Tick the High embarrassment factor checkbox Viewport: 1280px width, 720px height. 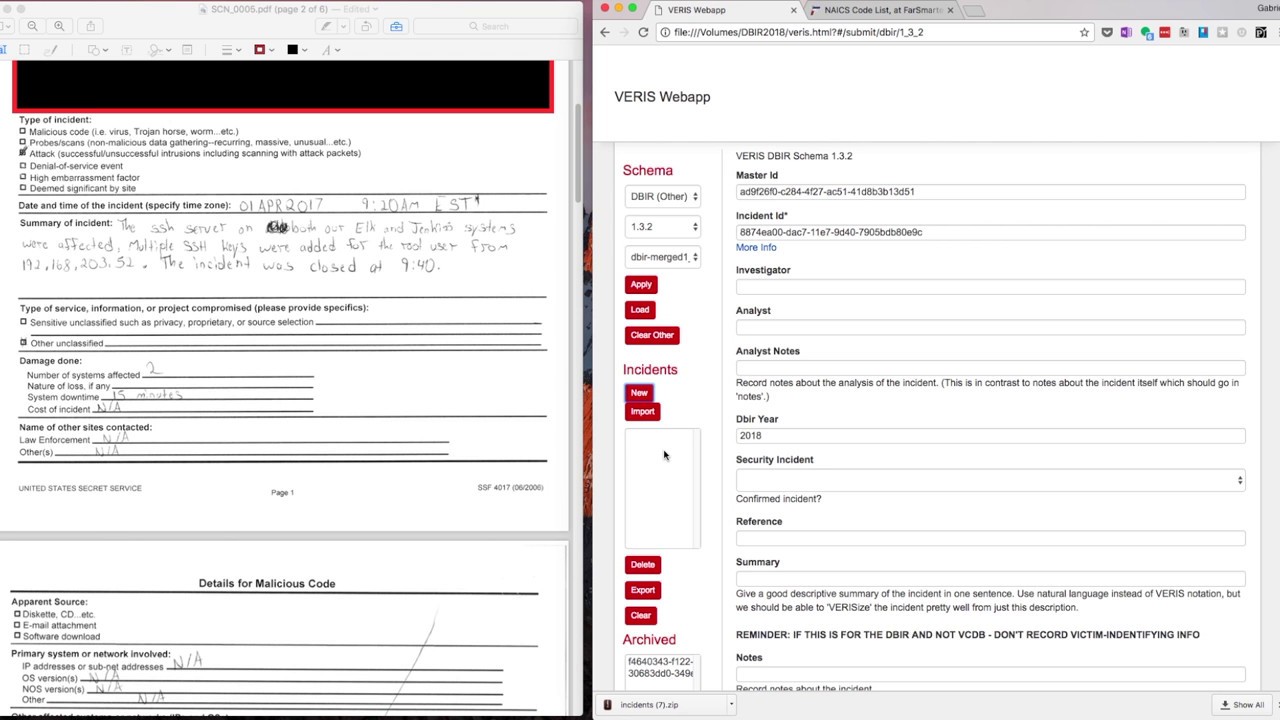tap(23, 177)
